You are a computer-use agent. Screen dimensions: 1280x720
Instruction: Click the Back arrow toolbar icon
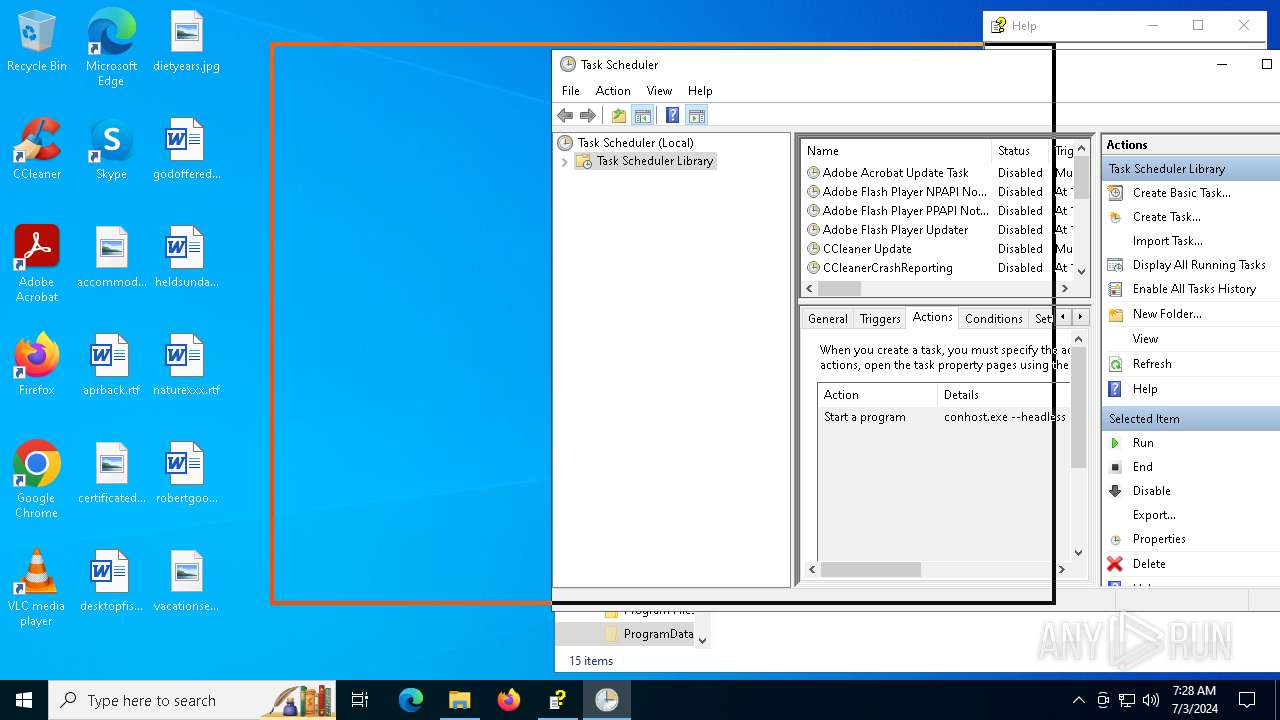tap(565, 116)
